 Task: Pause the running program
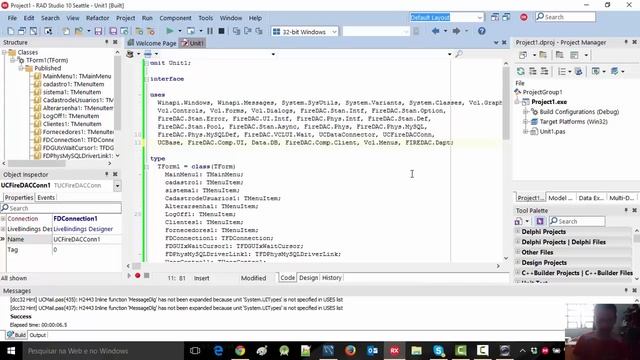click(210, 31)
